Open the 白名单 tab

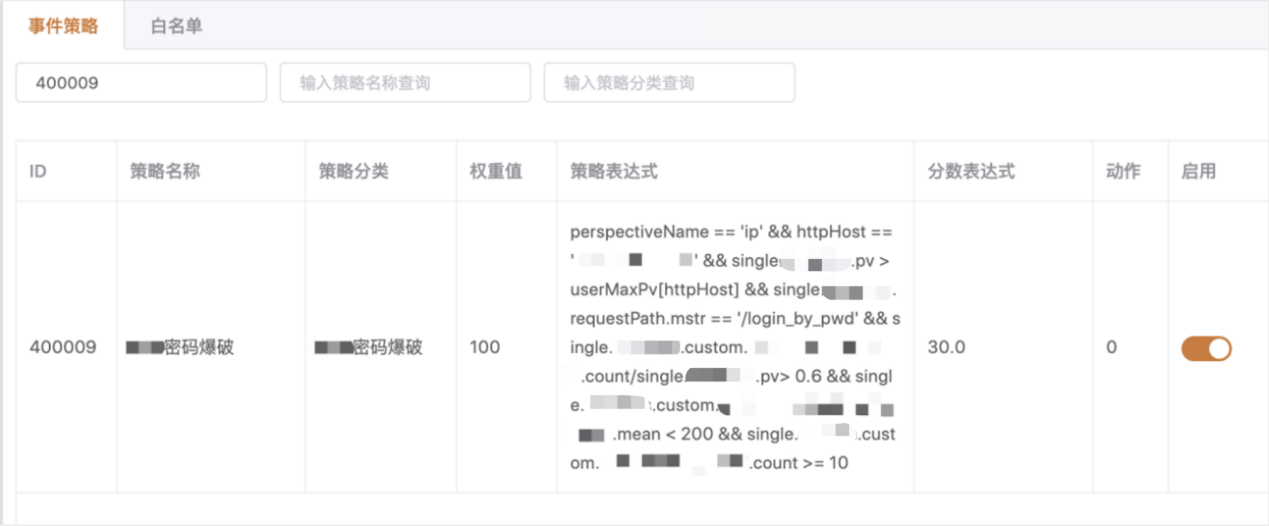click(177, 26)
